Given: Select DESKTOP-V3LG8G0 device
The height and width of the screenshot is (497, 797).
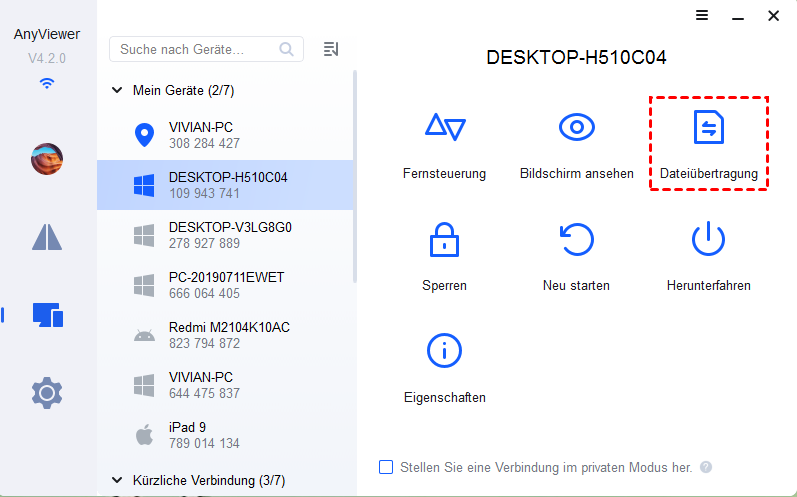Looking at the screenshot, I should [x=225, y=235].
